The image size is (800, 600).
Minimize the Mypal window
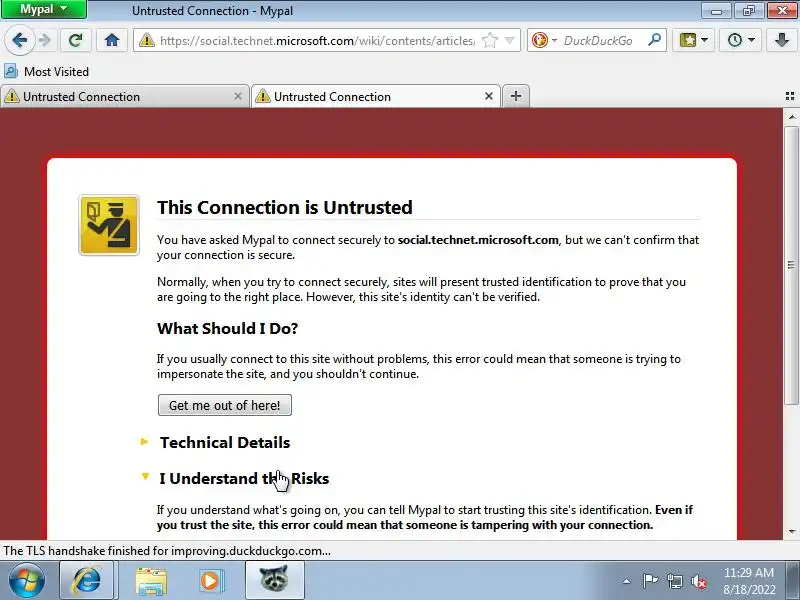(x=716, y=10)
